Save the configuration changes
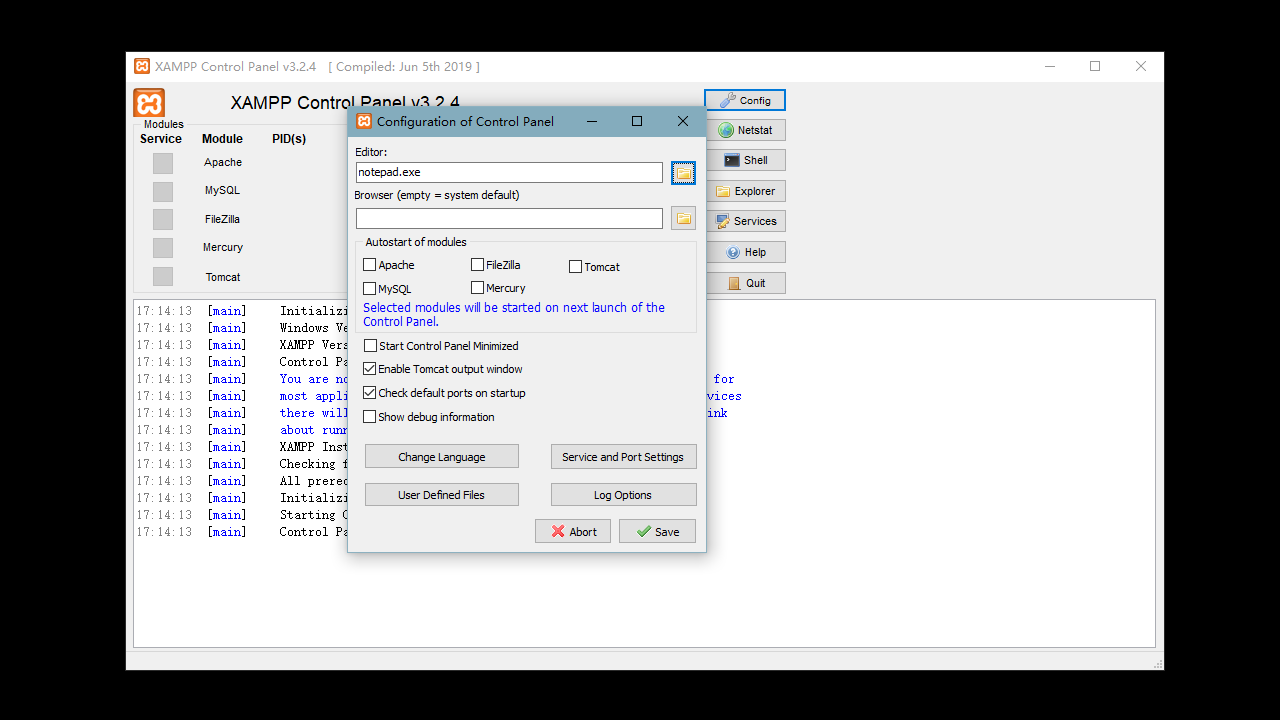 [657, 531]
